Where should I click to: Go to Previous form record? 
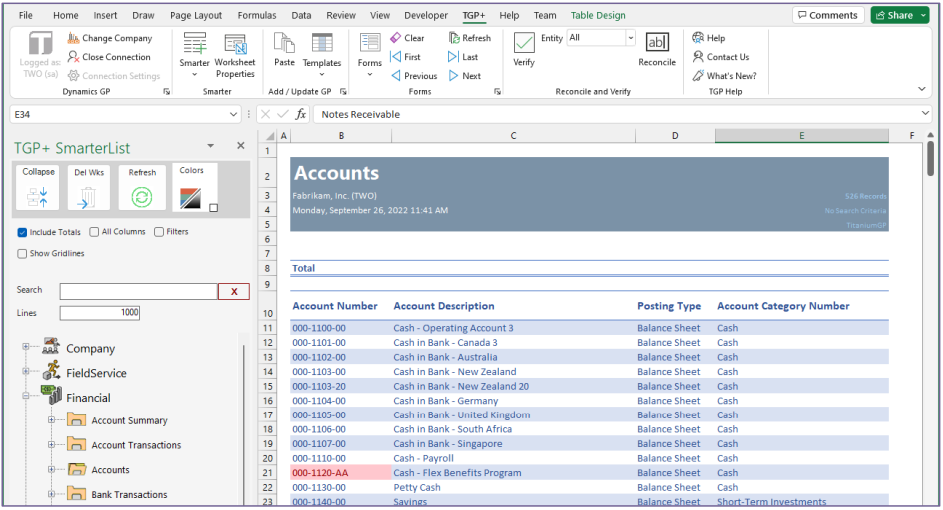pyautogui.click(x=414, y=76)
